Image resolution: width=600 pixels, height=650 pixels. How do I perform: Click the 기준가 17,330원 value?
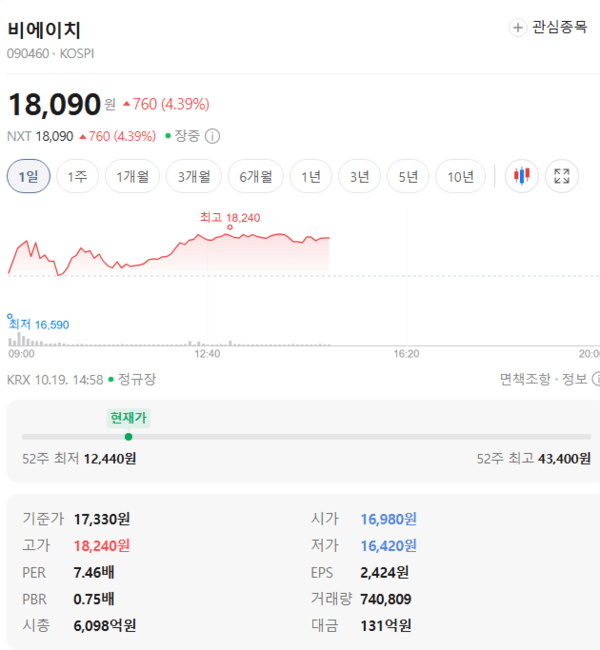click(x=102, y=519)
